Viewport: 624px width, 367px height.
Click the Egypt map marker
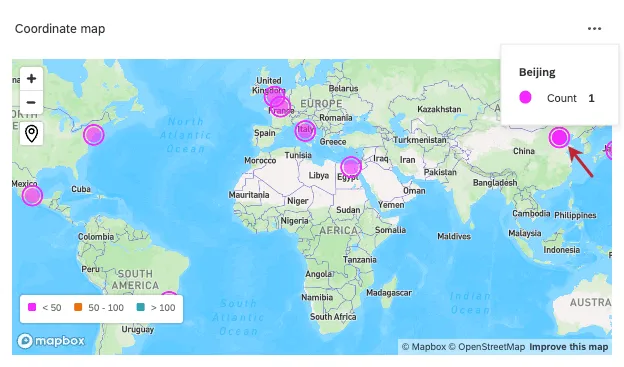(351, 166)
